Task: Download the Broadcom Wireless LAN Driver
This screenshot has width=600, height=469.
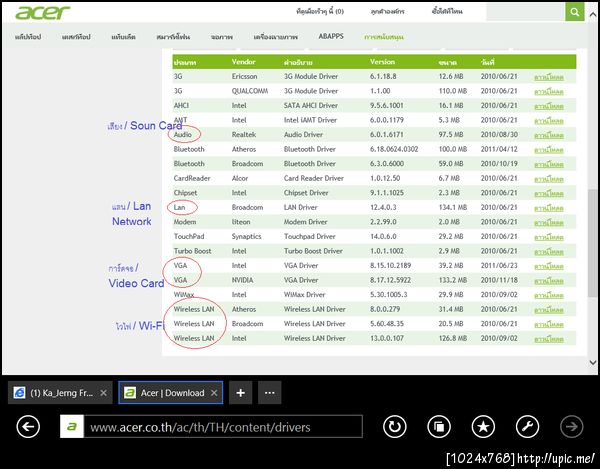Action: tap(549, 324)
